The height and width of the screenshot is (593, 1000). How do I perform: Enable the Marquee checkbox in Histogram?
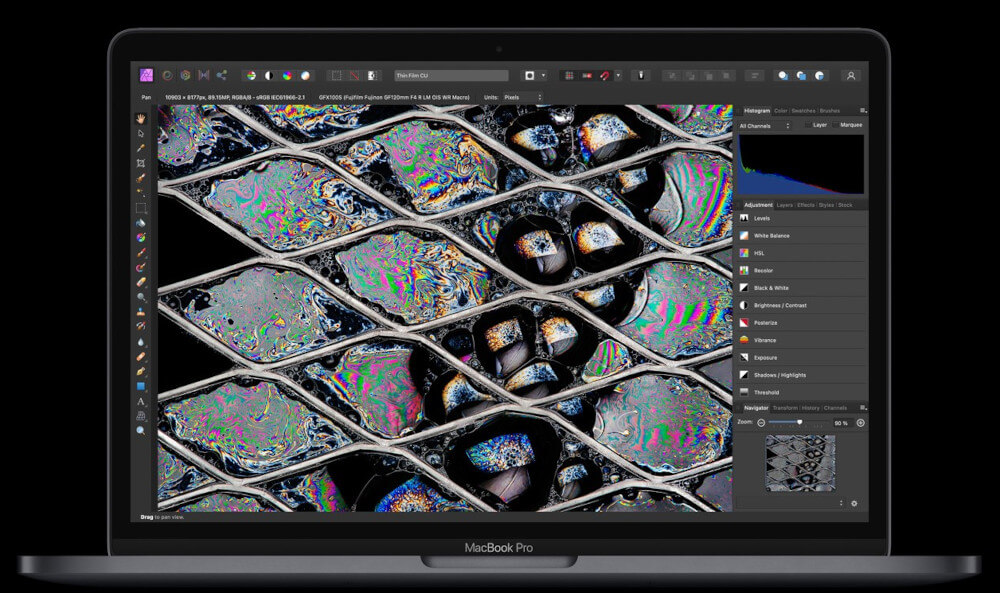[835, 125]
